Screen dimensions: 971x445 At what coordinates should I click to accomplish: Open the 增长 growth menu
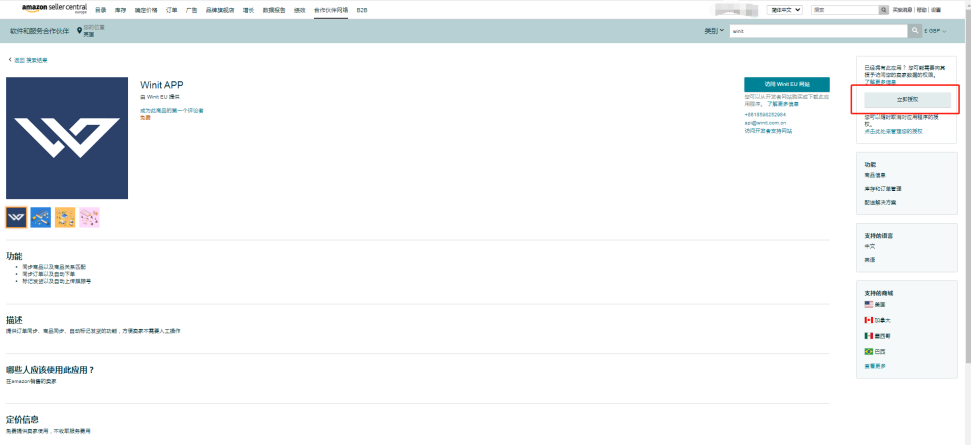click(x=248, y=10)
